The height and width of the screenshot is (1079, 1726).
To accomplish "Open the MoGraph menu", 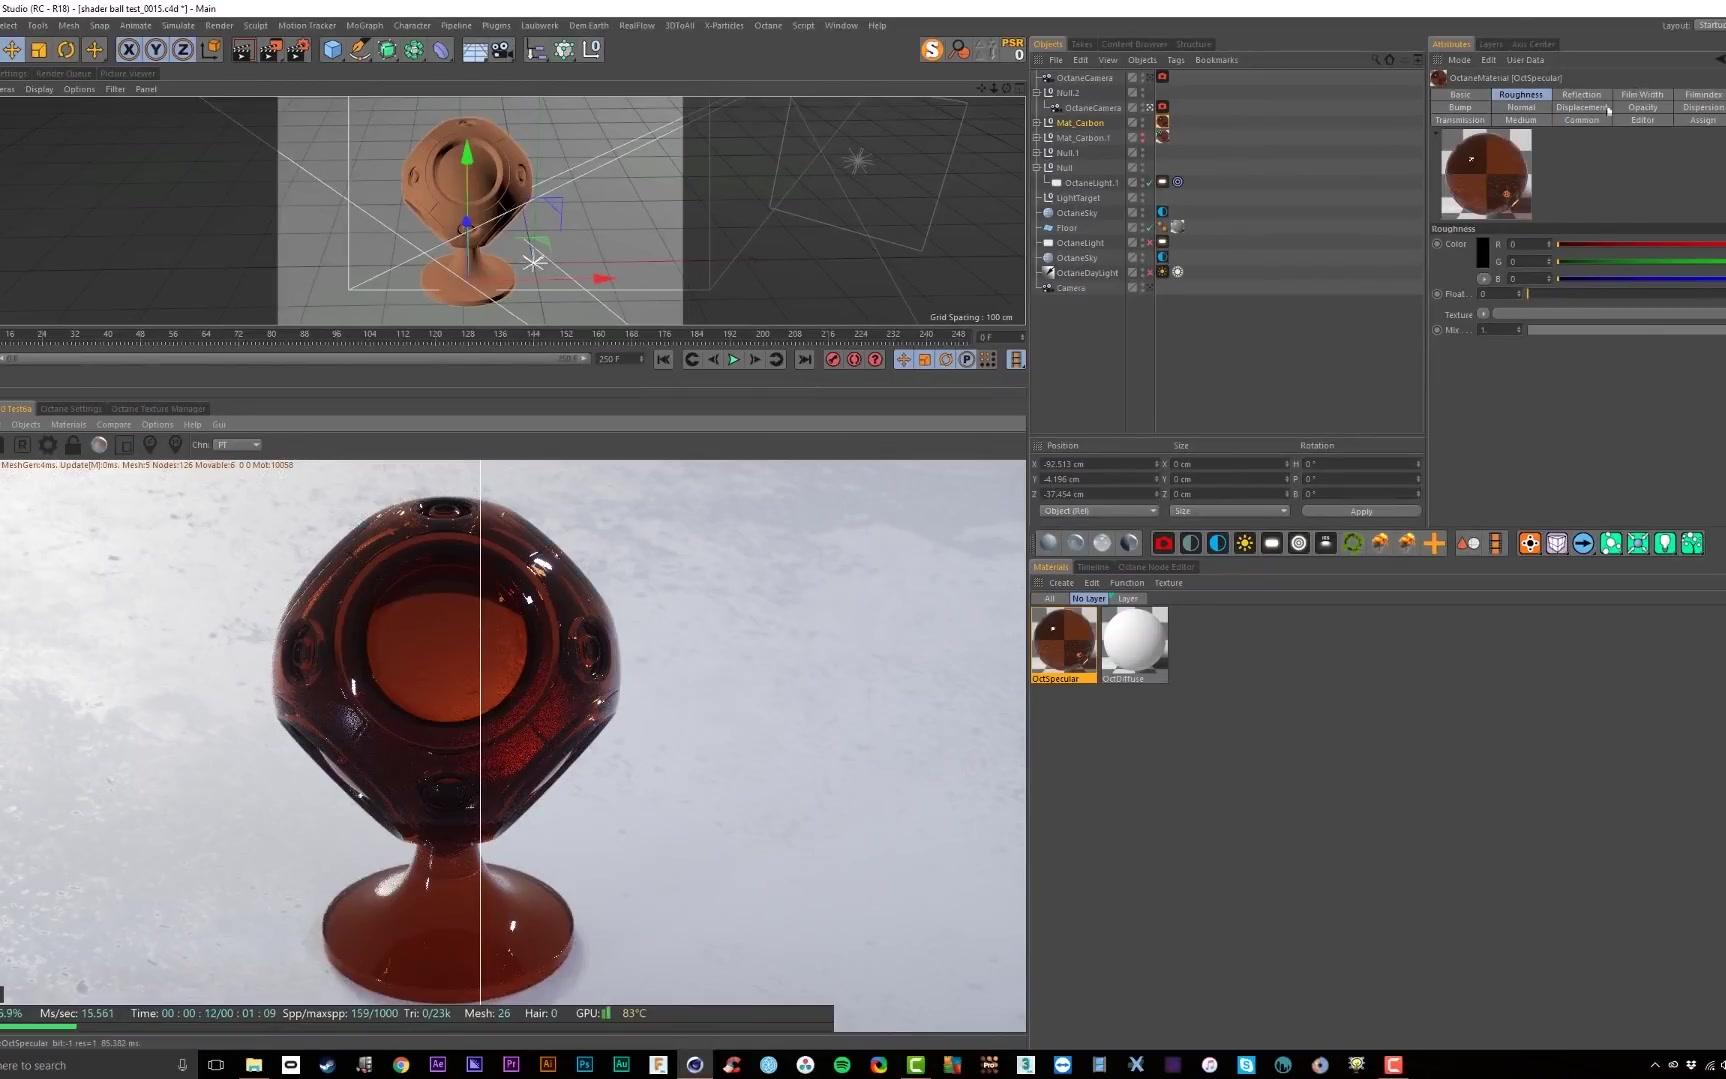I will click(x=365, y=25).
